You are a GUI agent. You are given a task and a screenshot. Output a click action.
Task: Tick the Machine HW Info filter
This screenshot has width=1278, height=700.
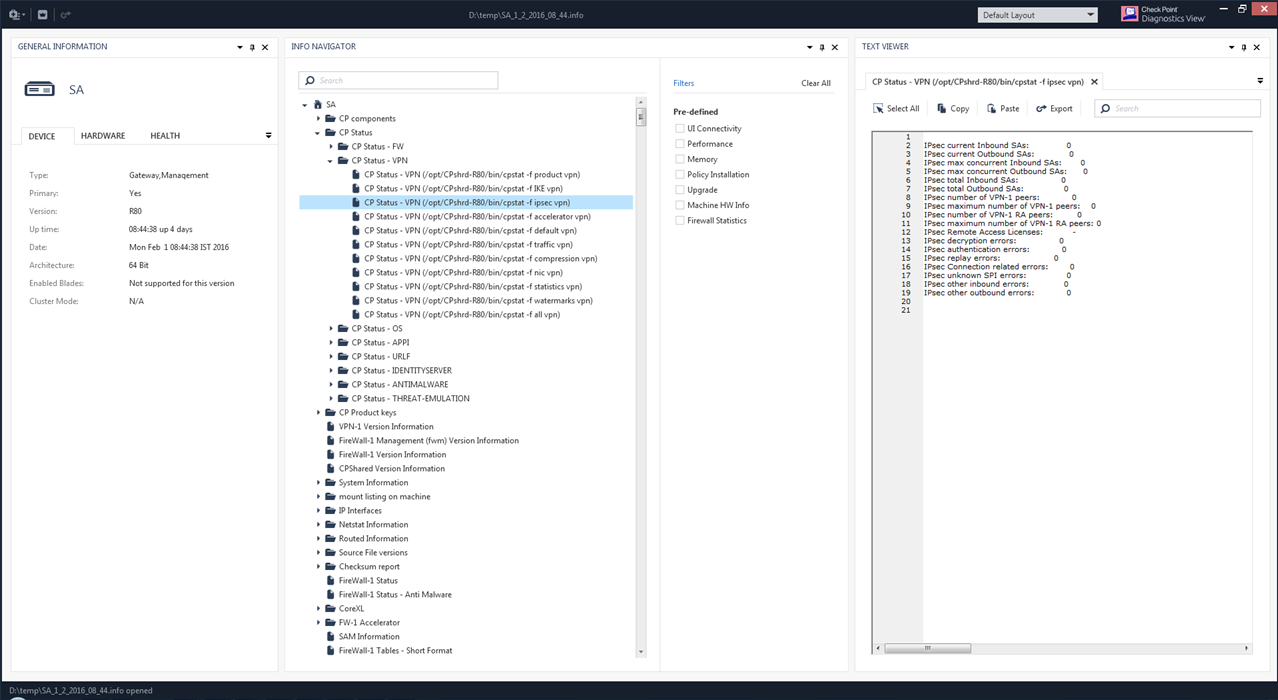pyautogui.click(x=680, y=205)
